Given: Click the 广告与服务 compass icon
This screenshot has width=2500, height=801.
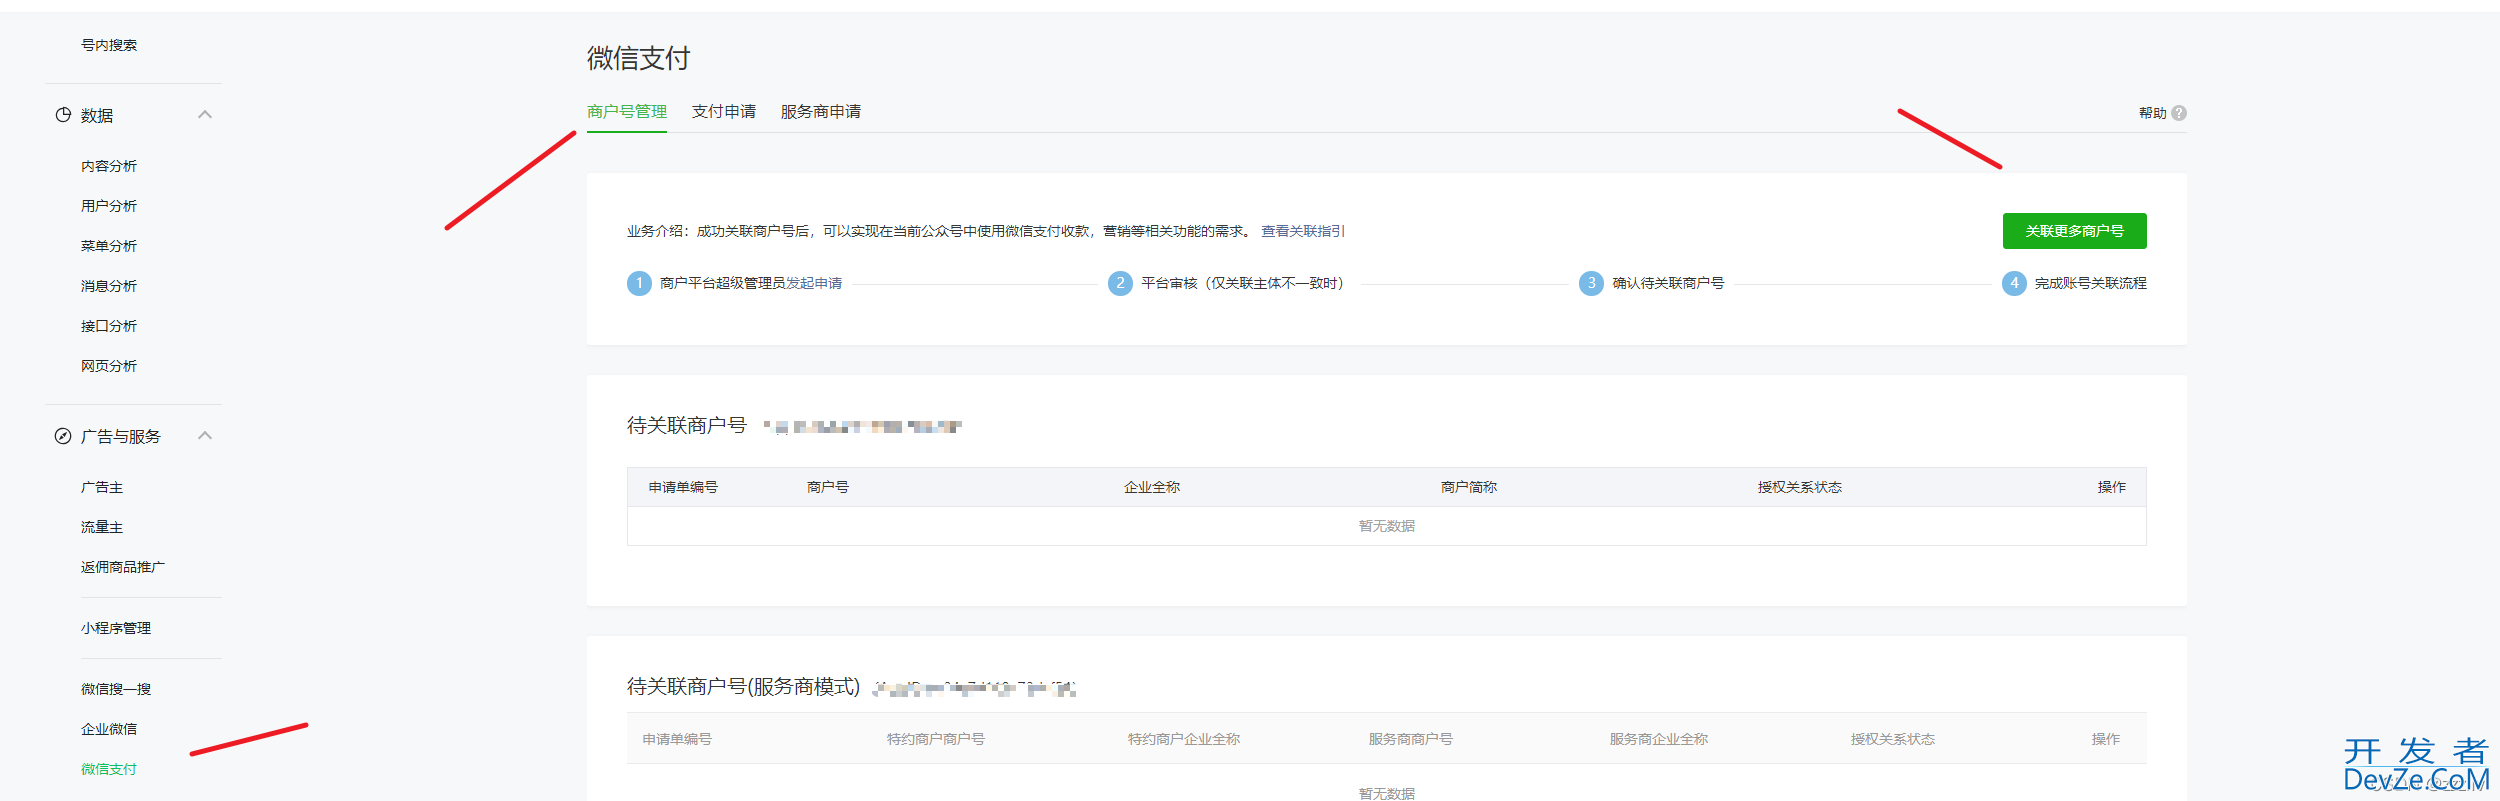Looking at the screenshot, I should coord(63,436).
